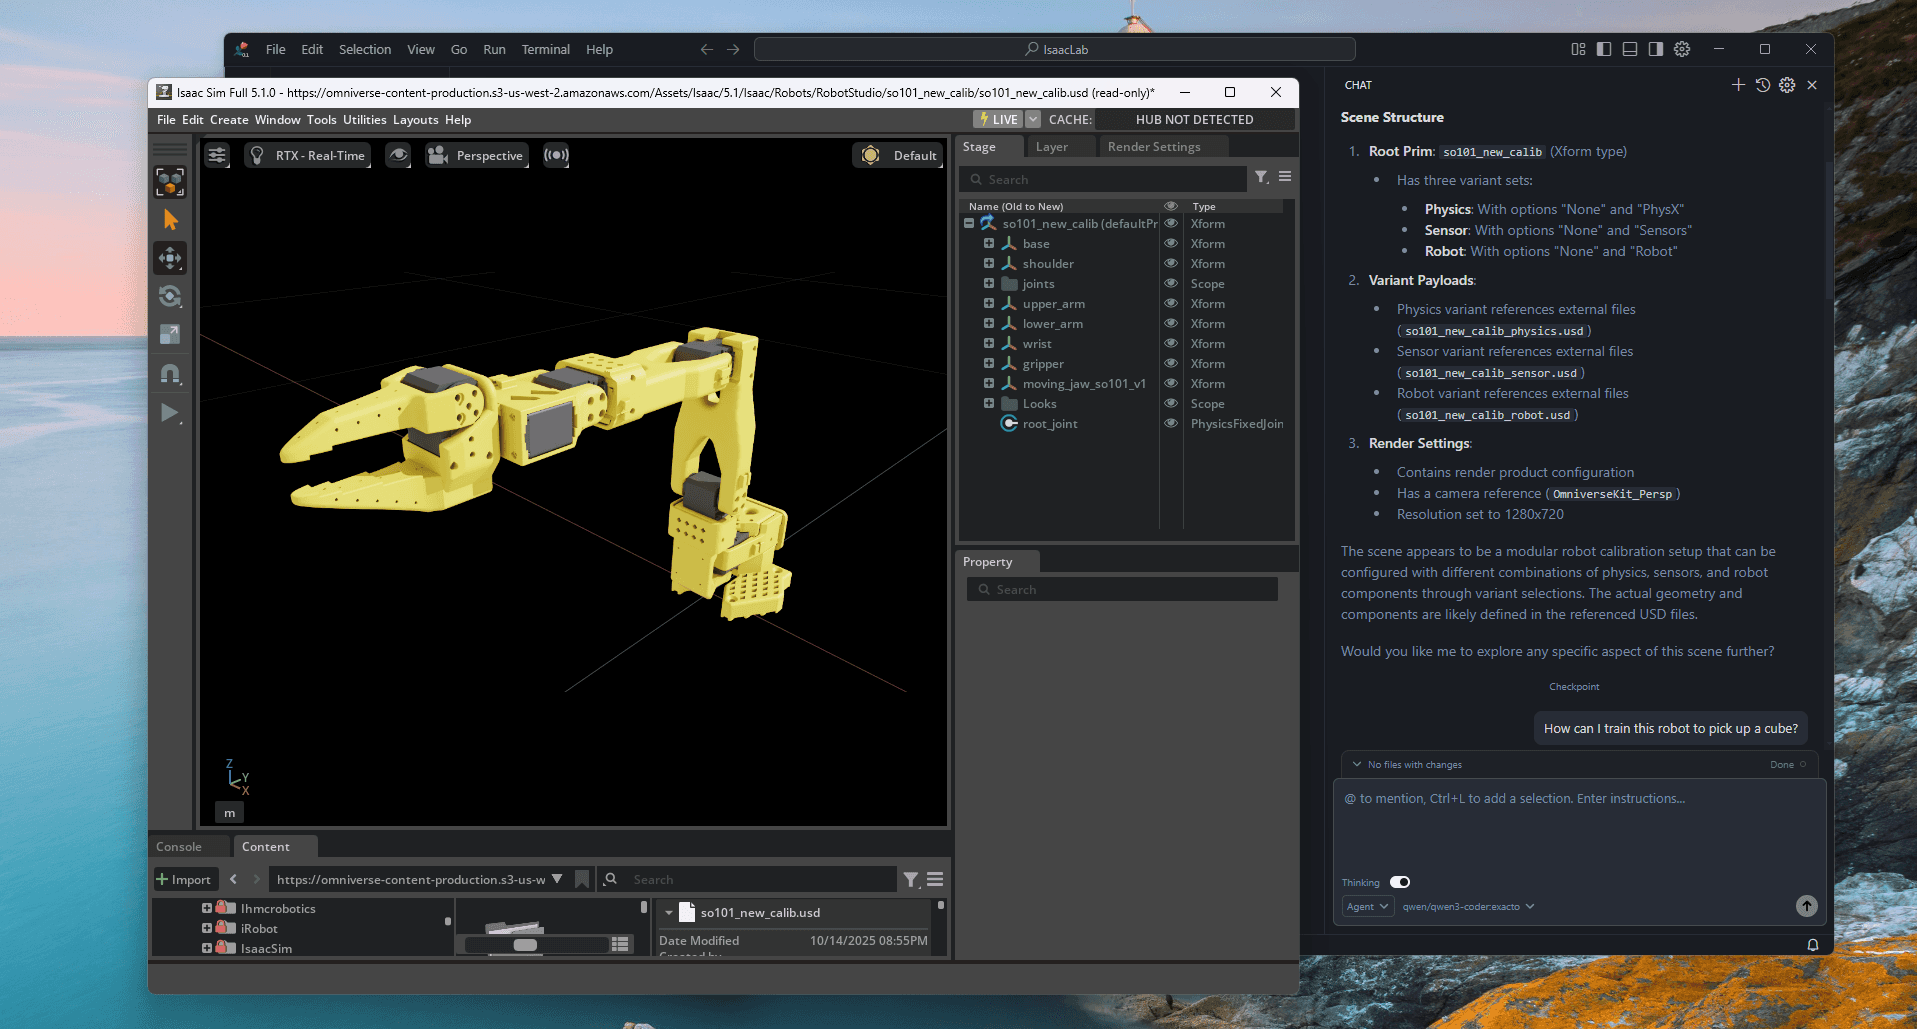Switch to the Render Settings tab
The height and width of the screenshot is (1029, 1917).
(x=1154, y=147)
